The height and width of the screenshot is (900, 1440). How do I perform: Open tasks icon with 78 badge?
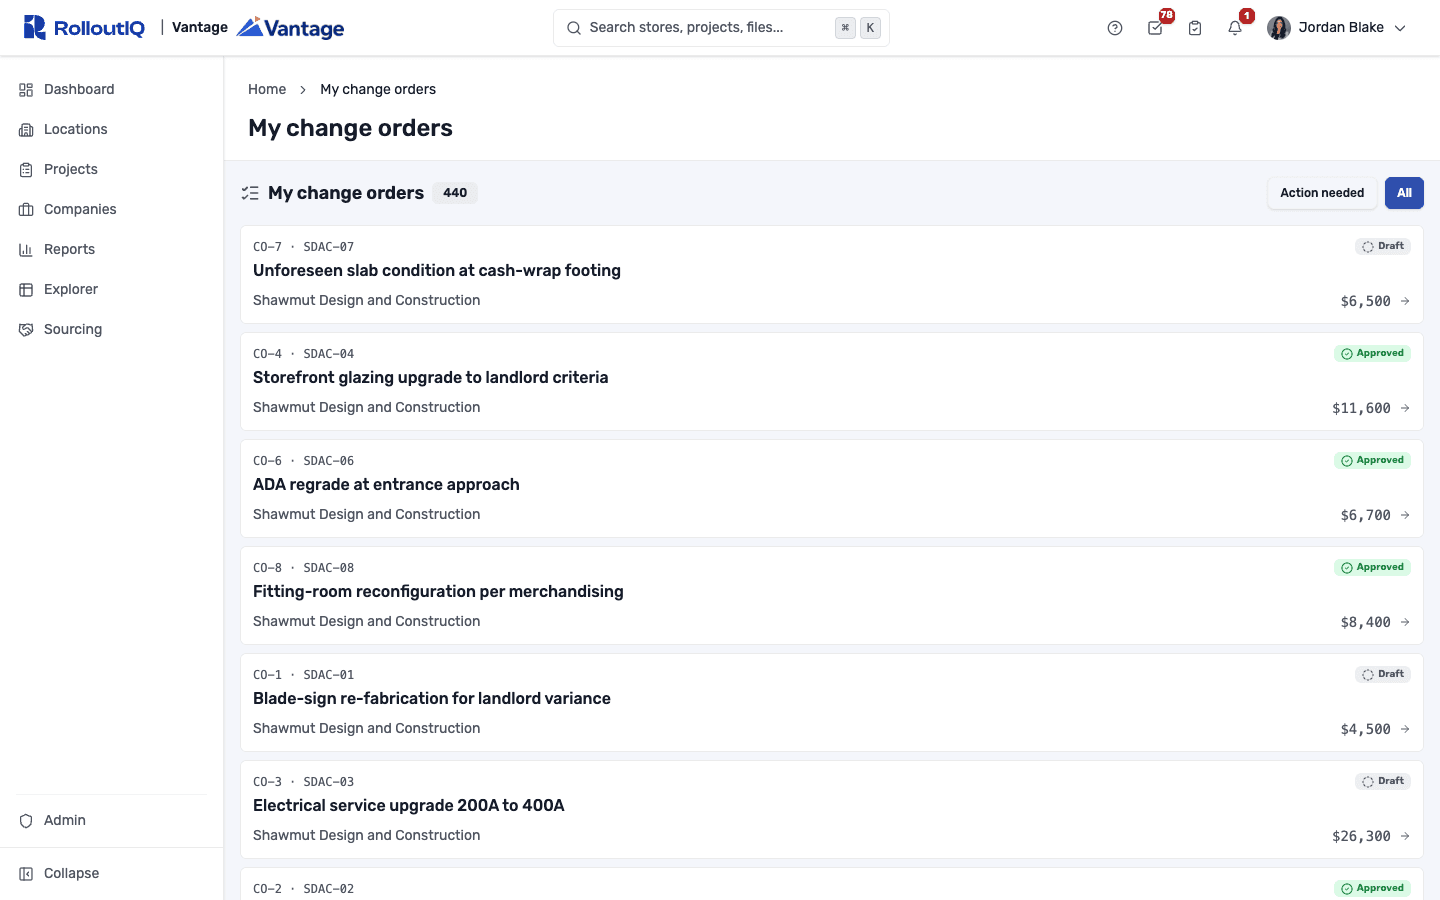pos(1155,28)
